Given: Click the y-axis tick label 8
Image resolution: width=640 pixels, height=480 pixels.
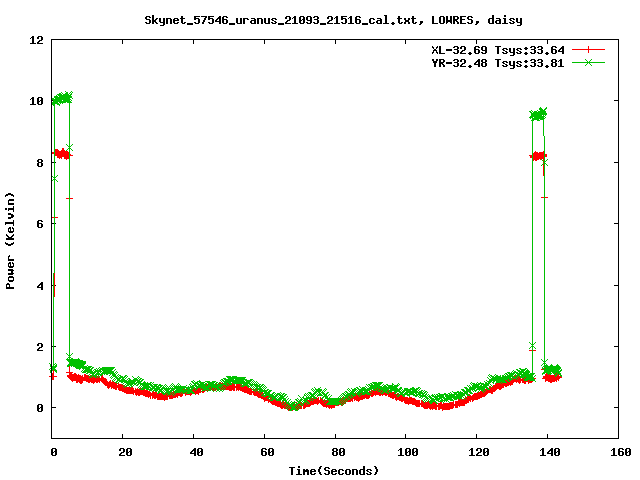Looking at the screenshot, I should [x=40, y=163].
